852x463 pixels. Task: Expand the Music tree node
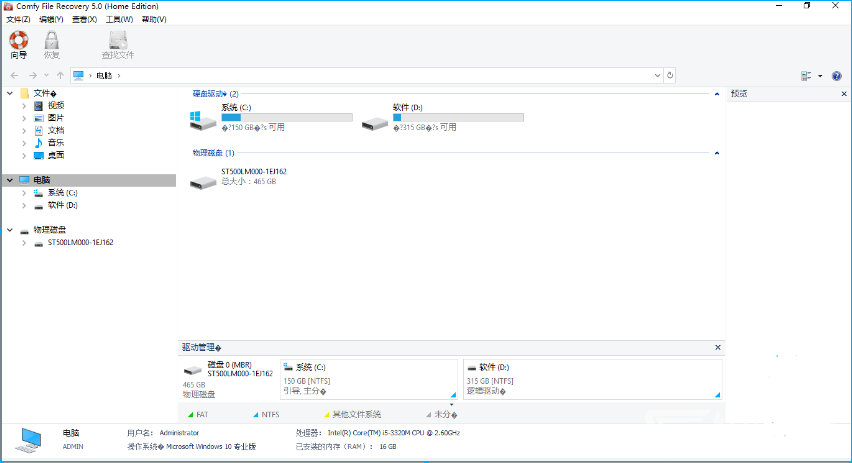(24, 143)
